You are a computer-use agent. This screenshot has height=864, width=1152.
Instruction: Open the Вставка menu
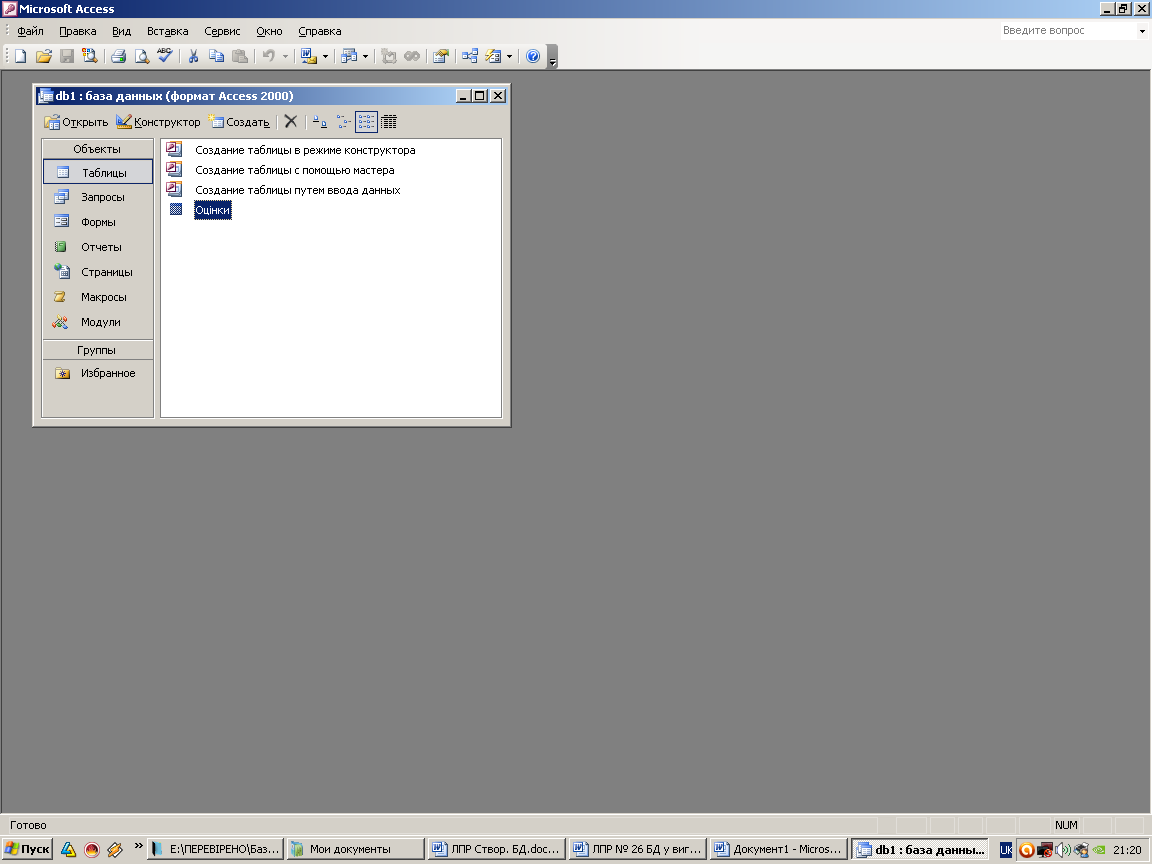click(168, 31)
